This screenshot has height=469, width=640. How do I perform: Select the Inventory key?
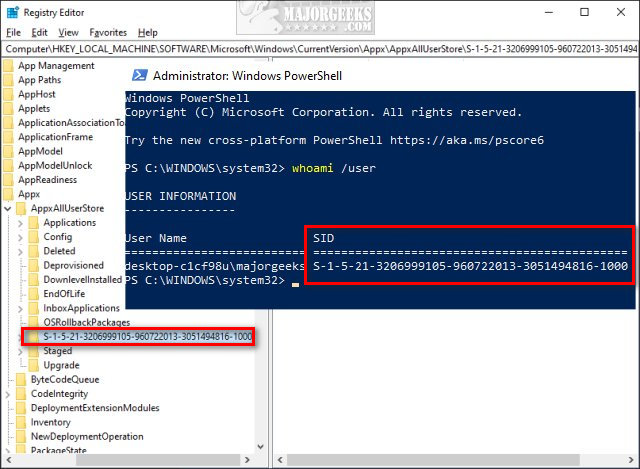coord(51,422)
